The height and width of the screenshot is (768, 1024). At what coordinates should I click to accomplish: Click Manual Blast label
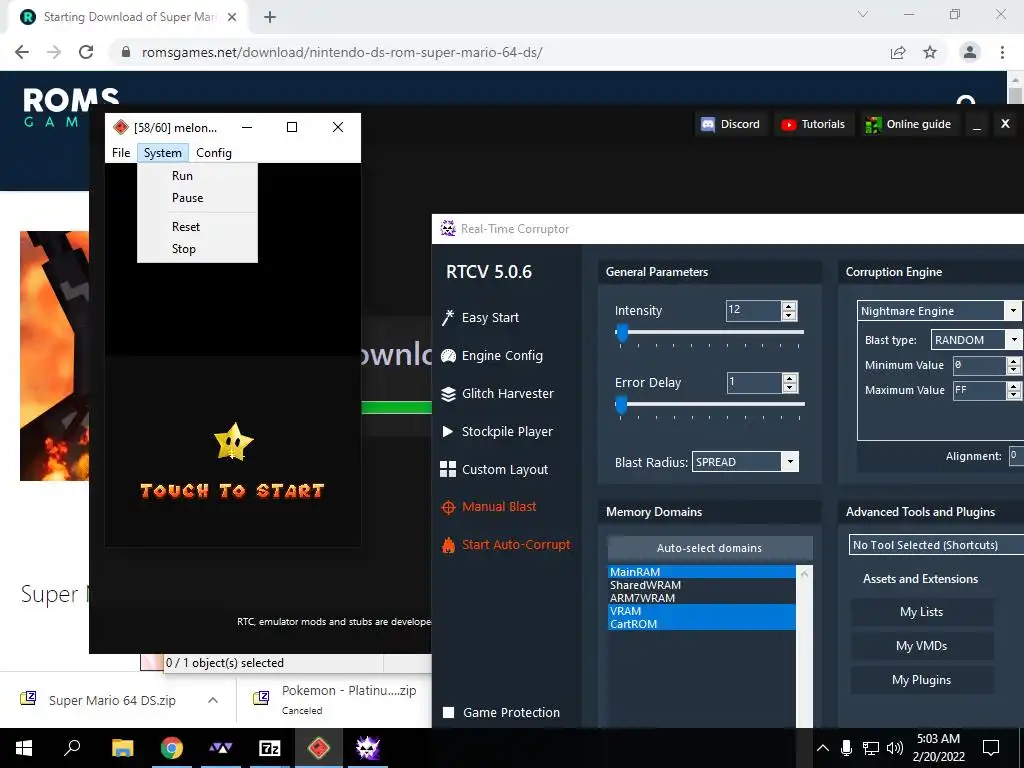499,507
